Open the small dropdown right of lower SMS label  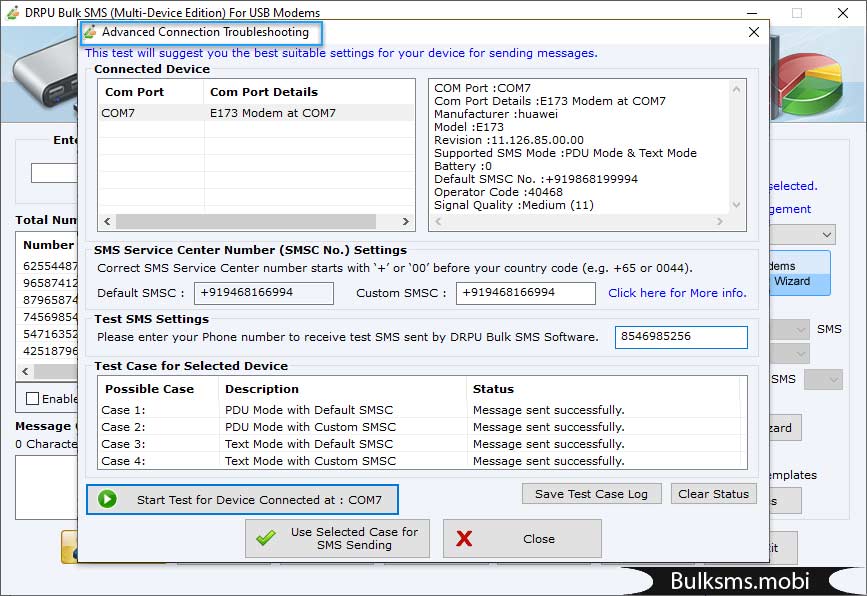pyautogui.click(x=824, y=379)
